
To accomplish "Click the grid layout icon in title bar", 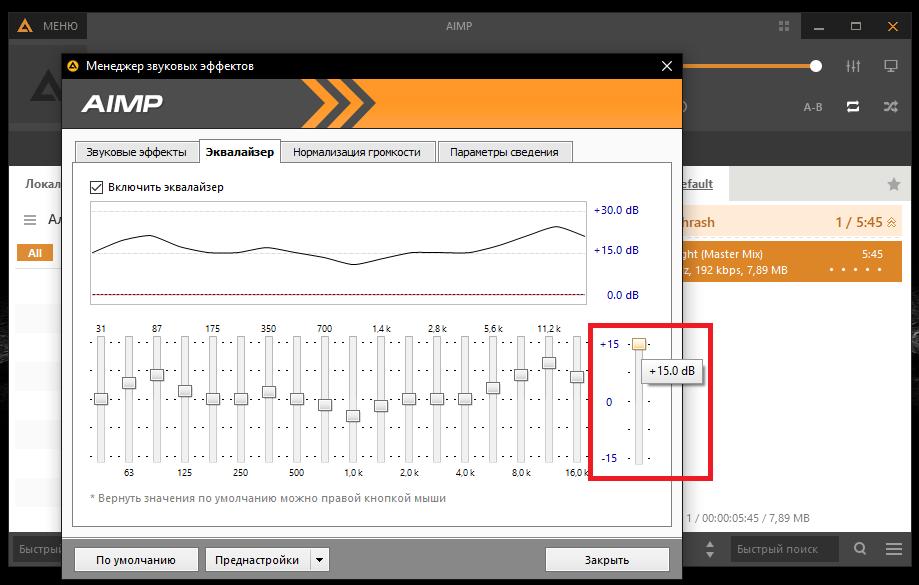I will coord(784,26).
